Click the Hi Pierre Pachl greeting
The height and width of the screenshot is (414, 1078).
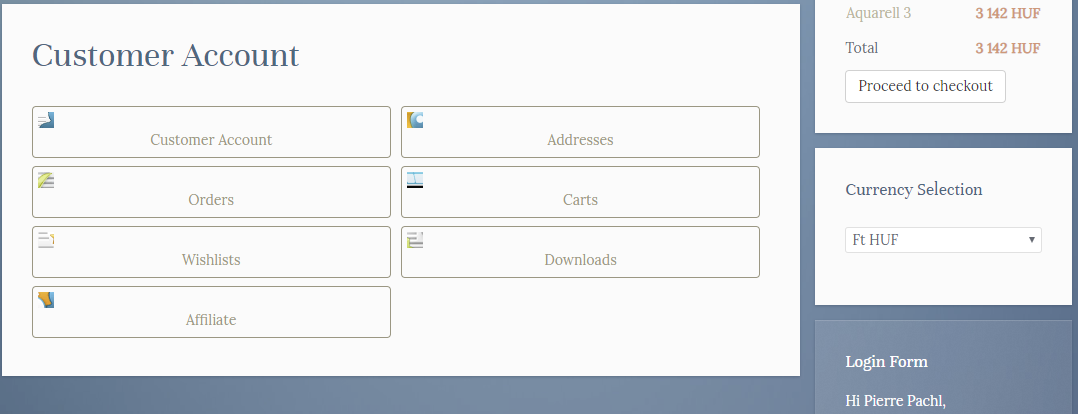pos(895,401)
